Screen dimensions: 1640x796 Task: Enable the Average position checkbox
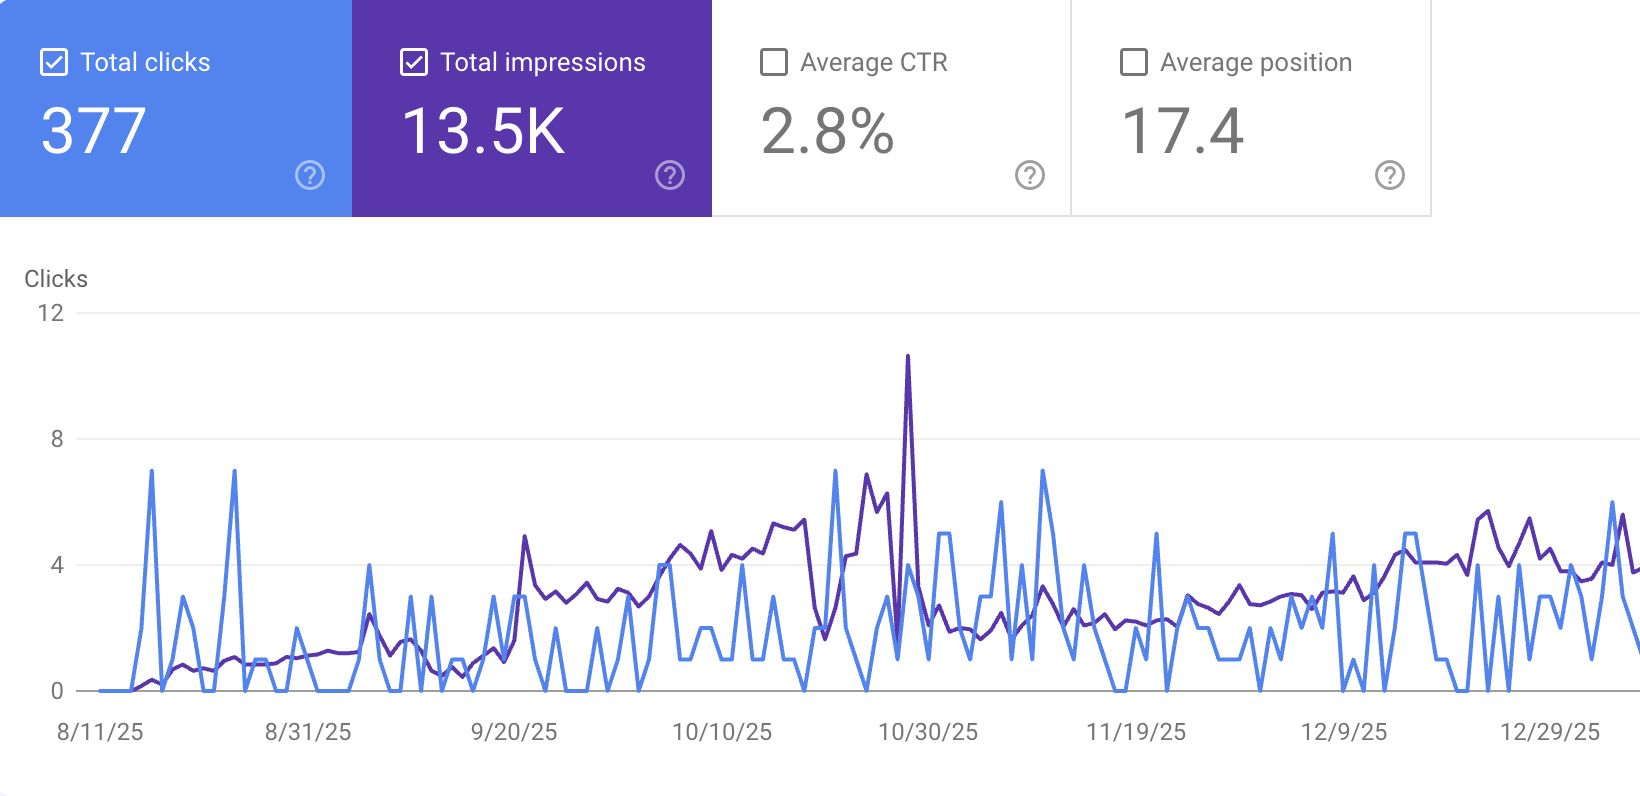tap(1134, 62)
